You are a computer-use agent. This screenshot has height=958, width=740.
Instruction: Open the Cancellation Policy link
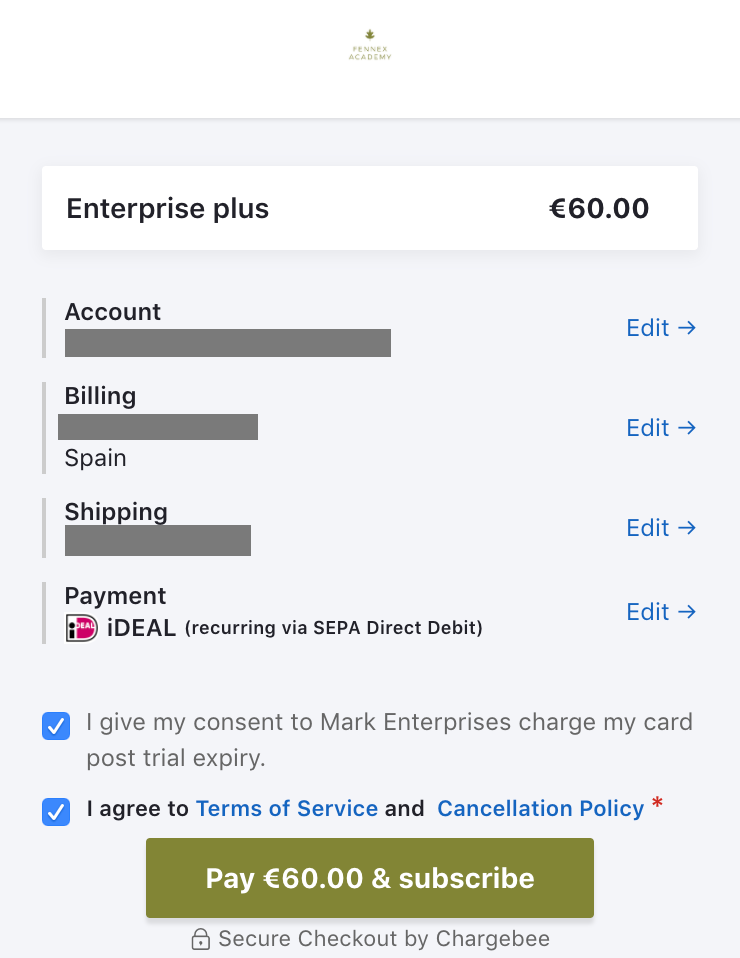point(540,809)
